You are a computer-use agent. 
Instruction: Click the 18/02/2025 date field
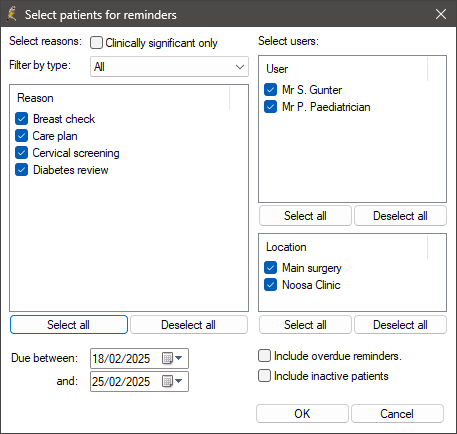tap(139, 358)
